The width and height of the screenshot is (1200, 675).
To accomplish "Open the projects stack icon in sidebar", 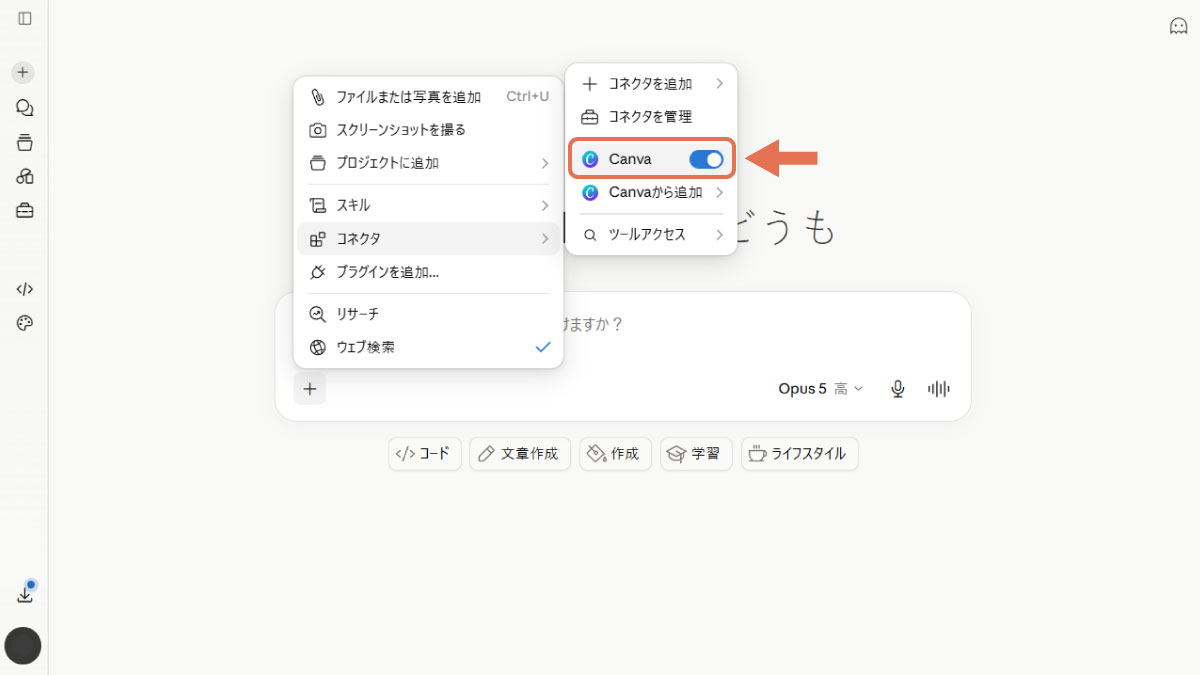I will [x=25, y=142].
